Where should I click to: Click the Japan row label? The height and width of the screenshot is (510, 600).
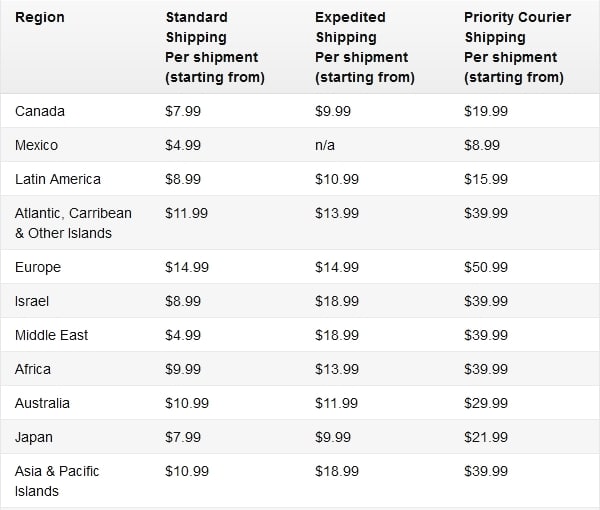pos(34,437)
